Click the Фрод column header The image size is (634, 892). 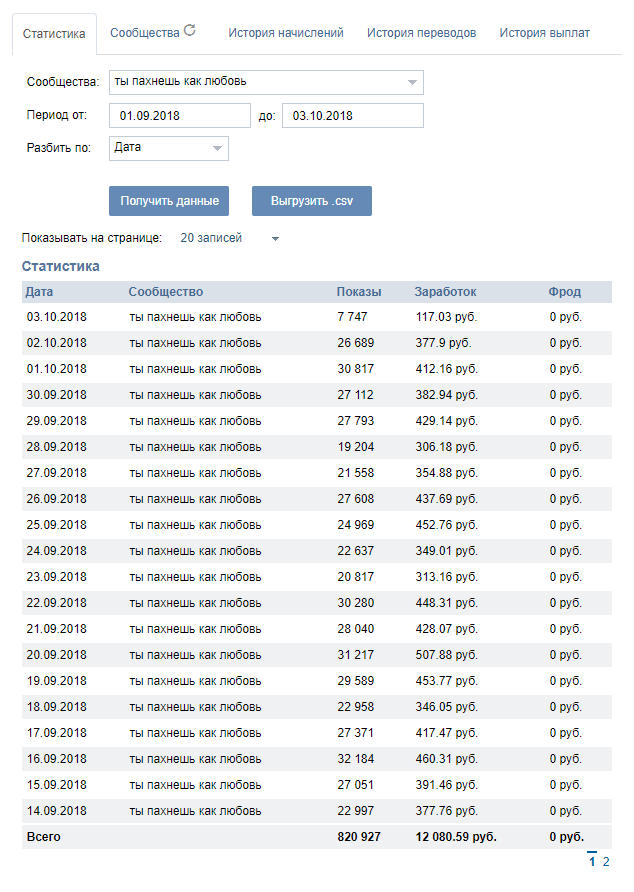pos(564,292)
